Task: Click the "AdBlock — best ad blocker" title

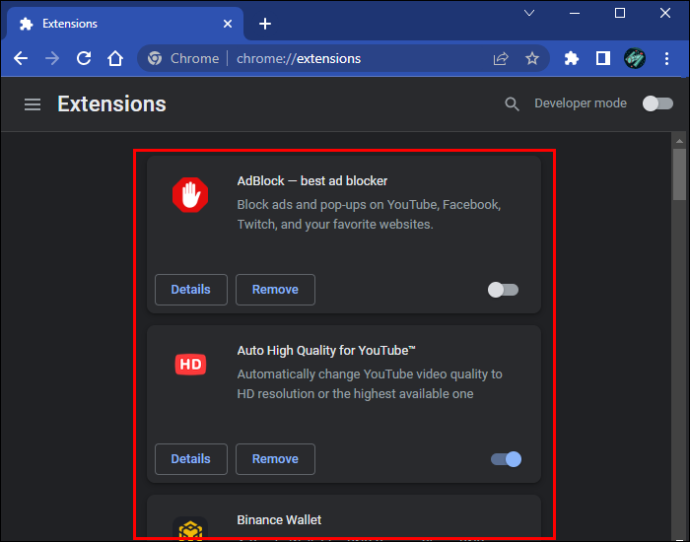Action: pyautogui.click(x=312, y=181)
